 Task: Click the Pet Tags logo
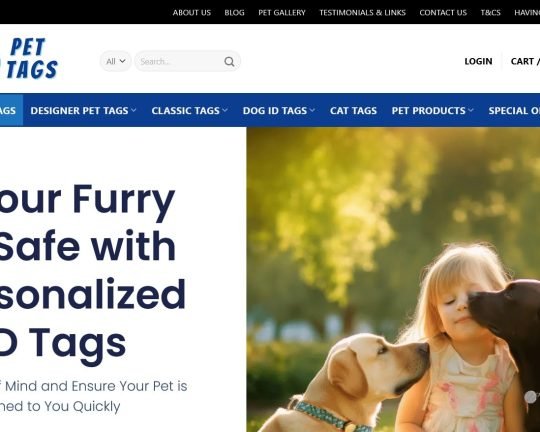point(29,58)
